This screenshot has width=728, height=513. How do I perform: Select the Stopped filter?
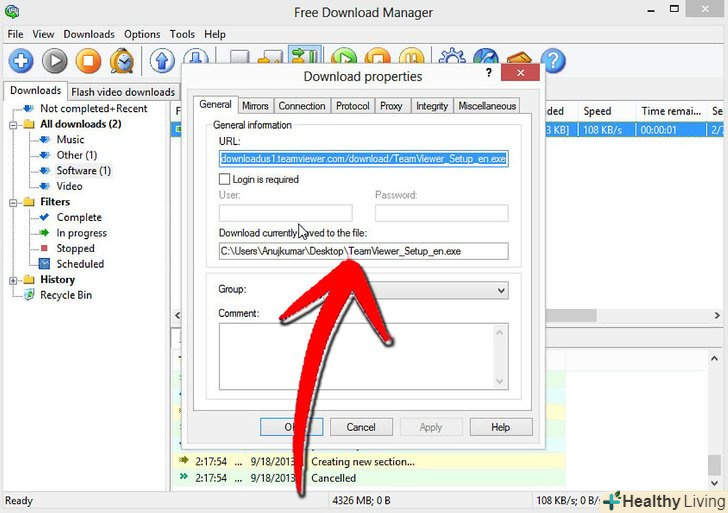point(75,248)
